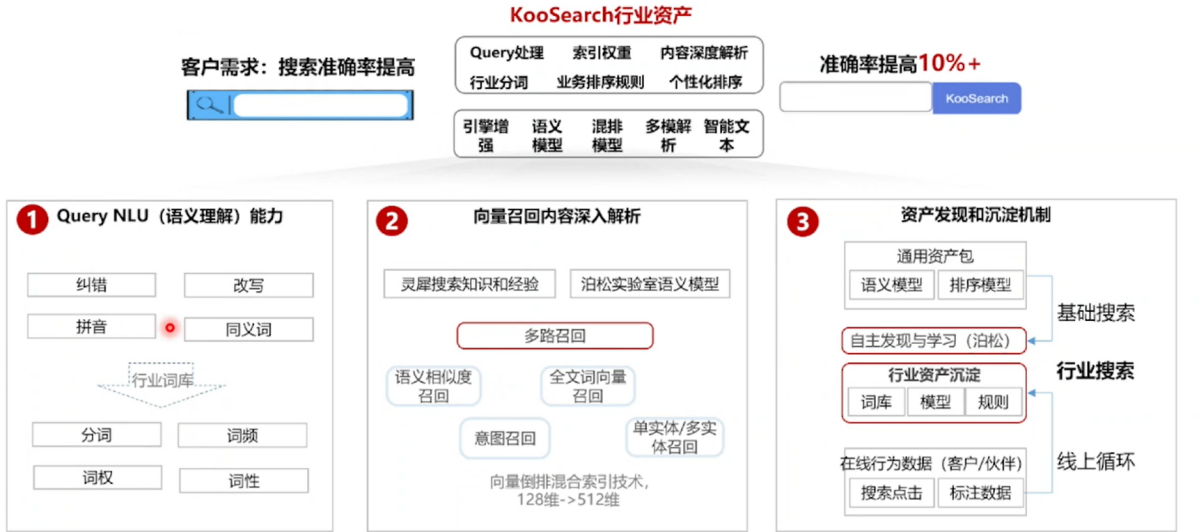Click the "通用资产包" heading
This screenshot has width=1199, height=532.
tap(935, 257)
